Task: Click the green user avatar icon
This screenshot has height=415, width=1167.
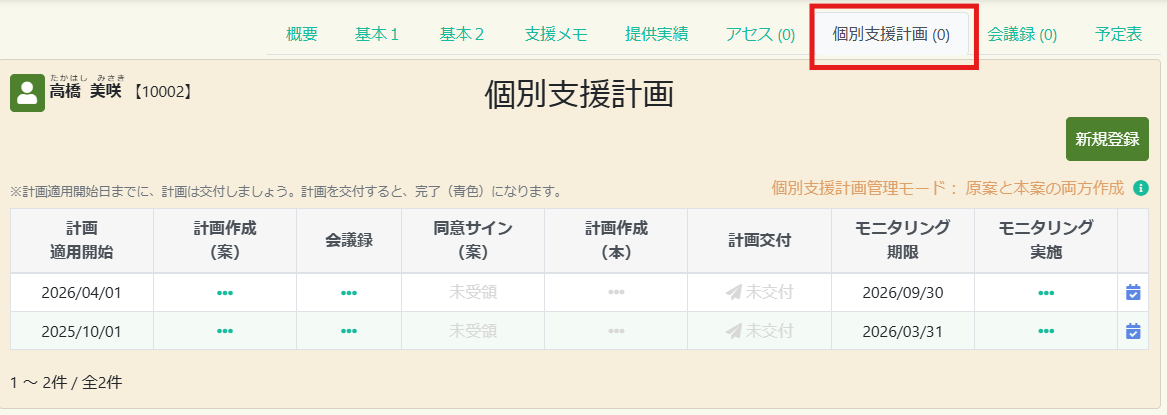Action: pyautogui.click(x=27, y=93)
